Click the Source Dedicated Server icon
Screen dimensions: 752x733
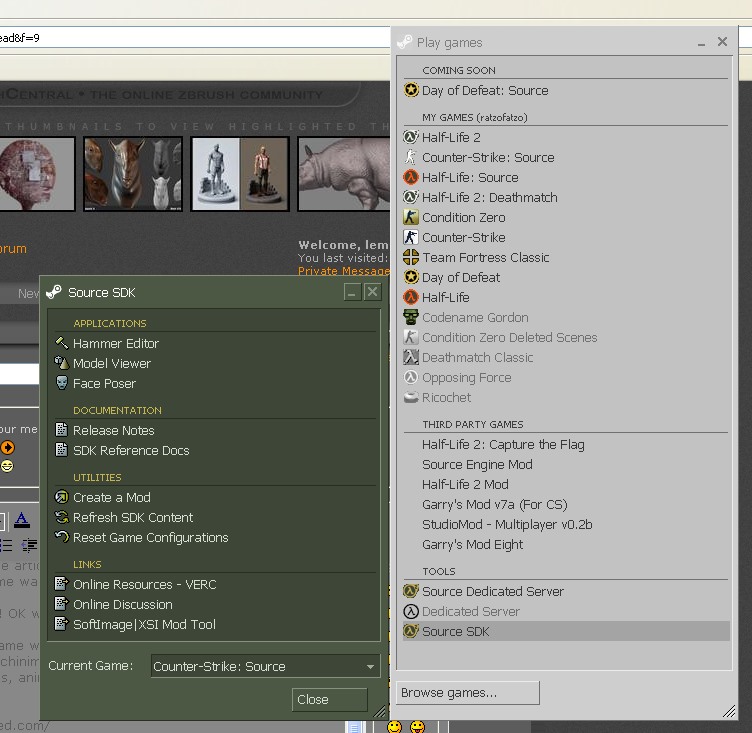pyautogui.click(x=411, y=591)
